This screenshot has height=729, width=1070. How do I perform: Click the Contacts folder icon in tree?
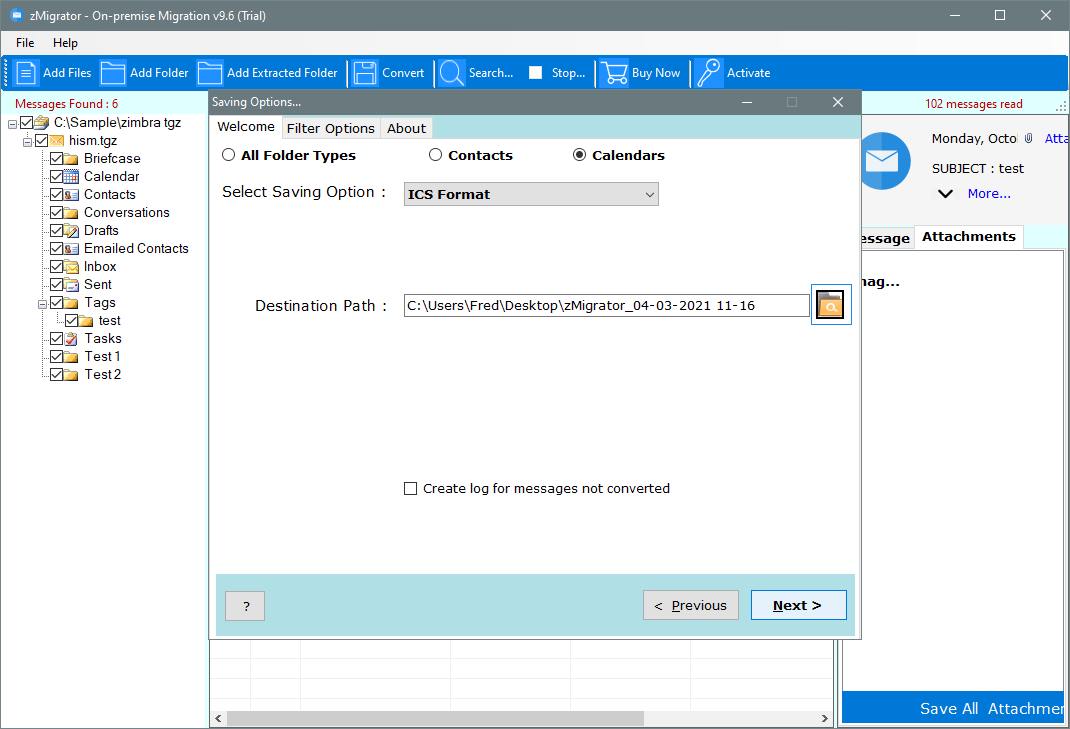pyautogui.click(x=72, y=195)
